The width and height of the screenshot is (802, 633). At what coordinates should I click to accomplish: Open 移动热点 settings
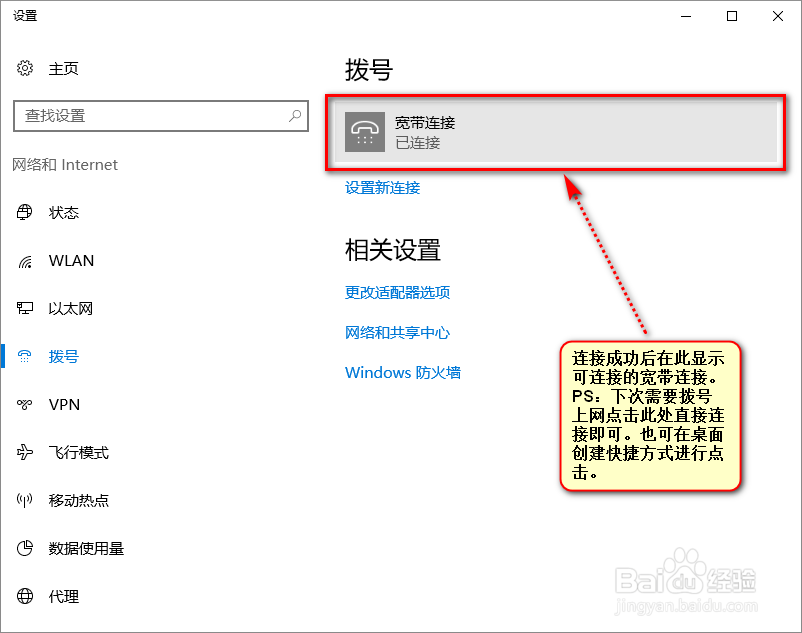click(78, 501)
